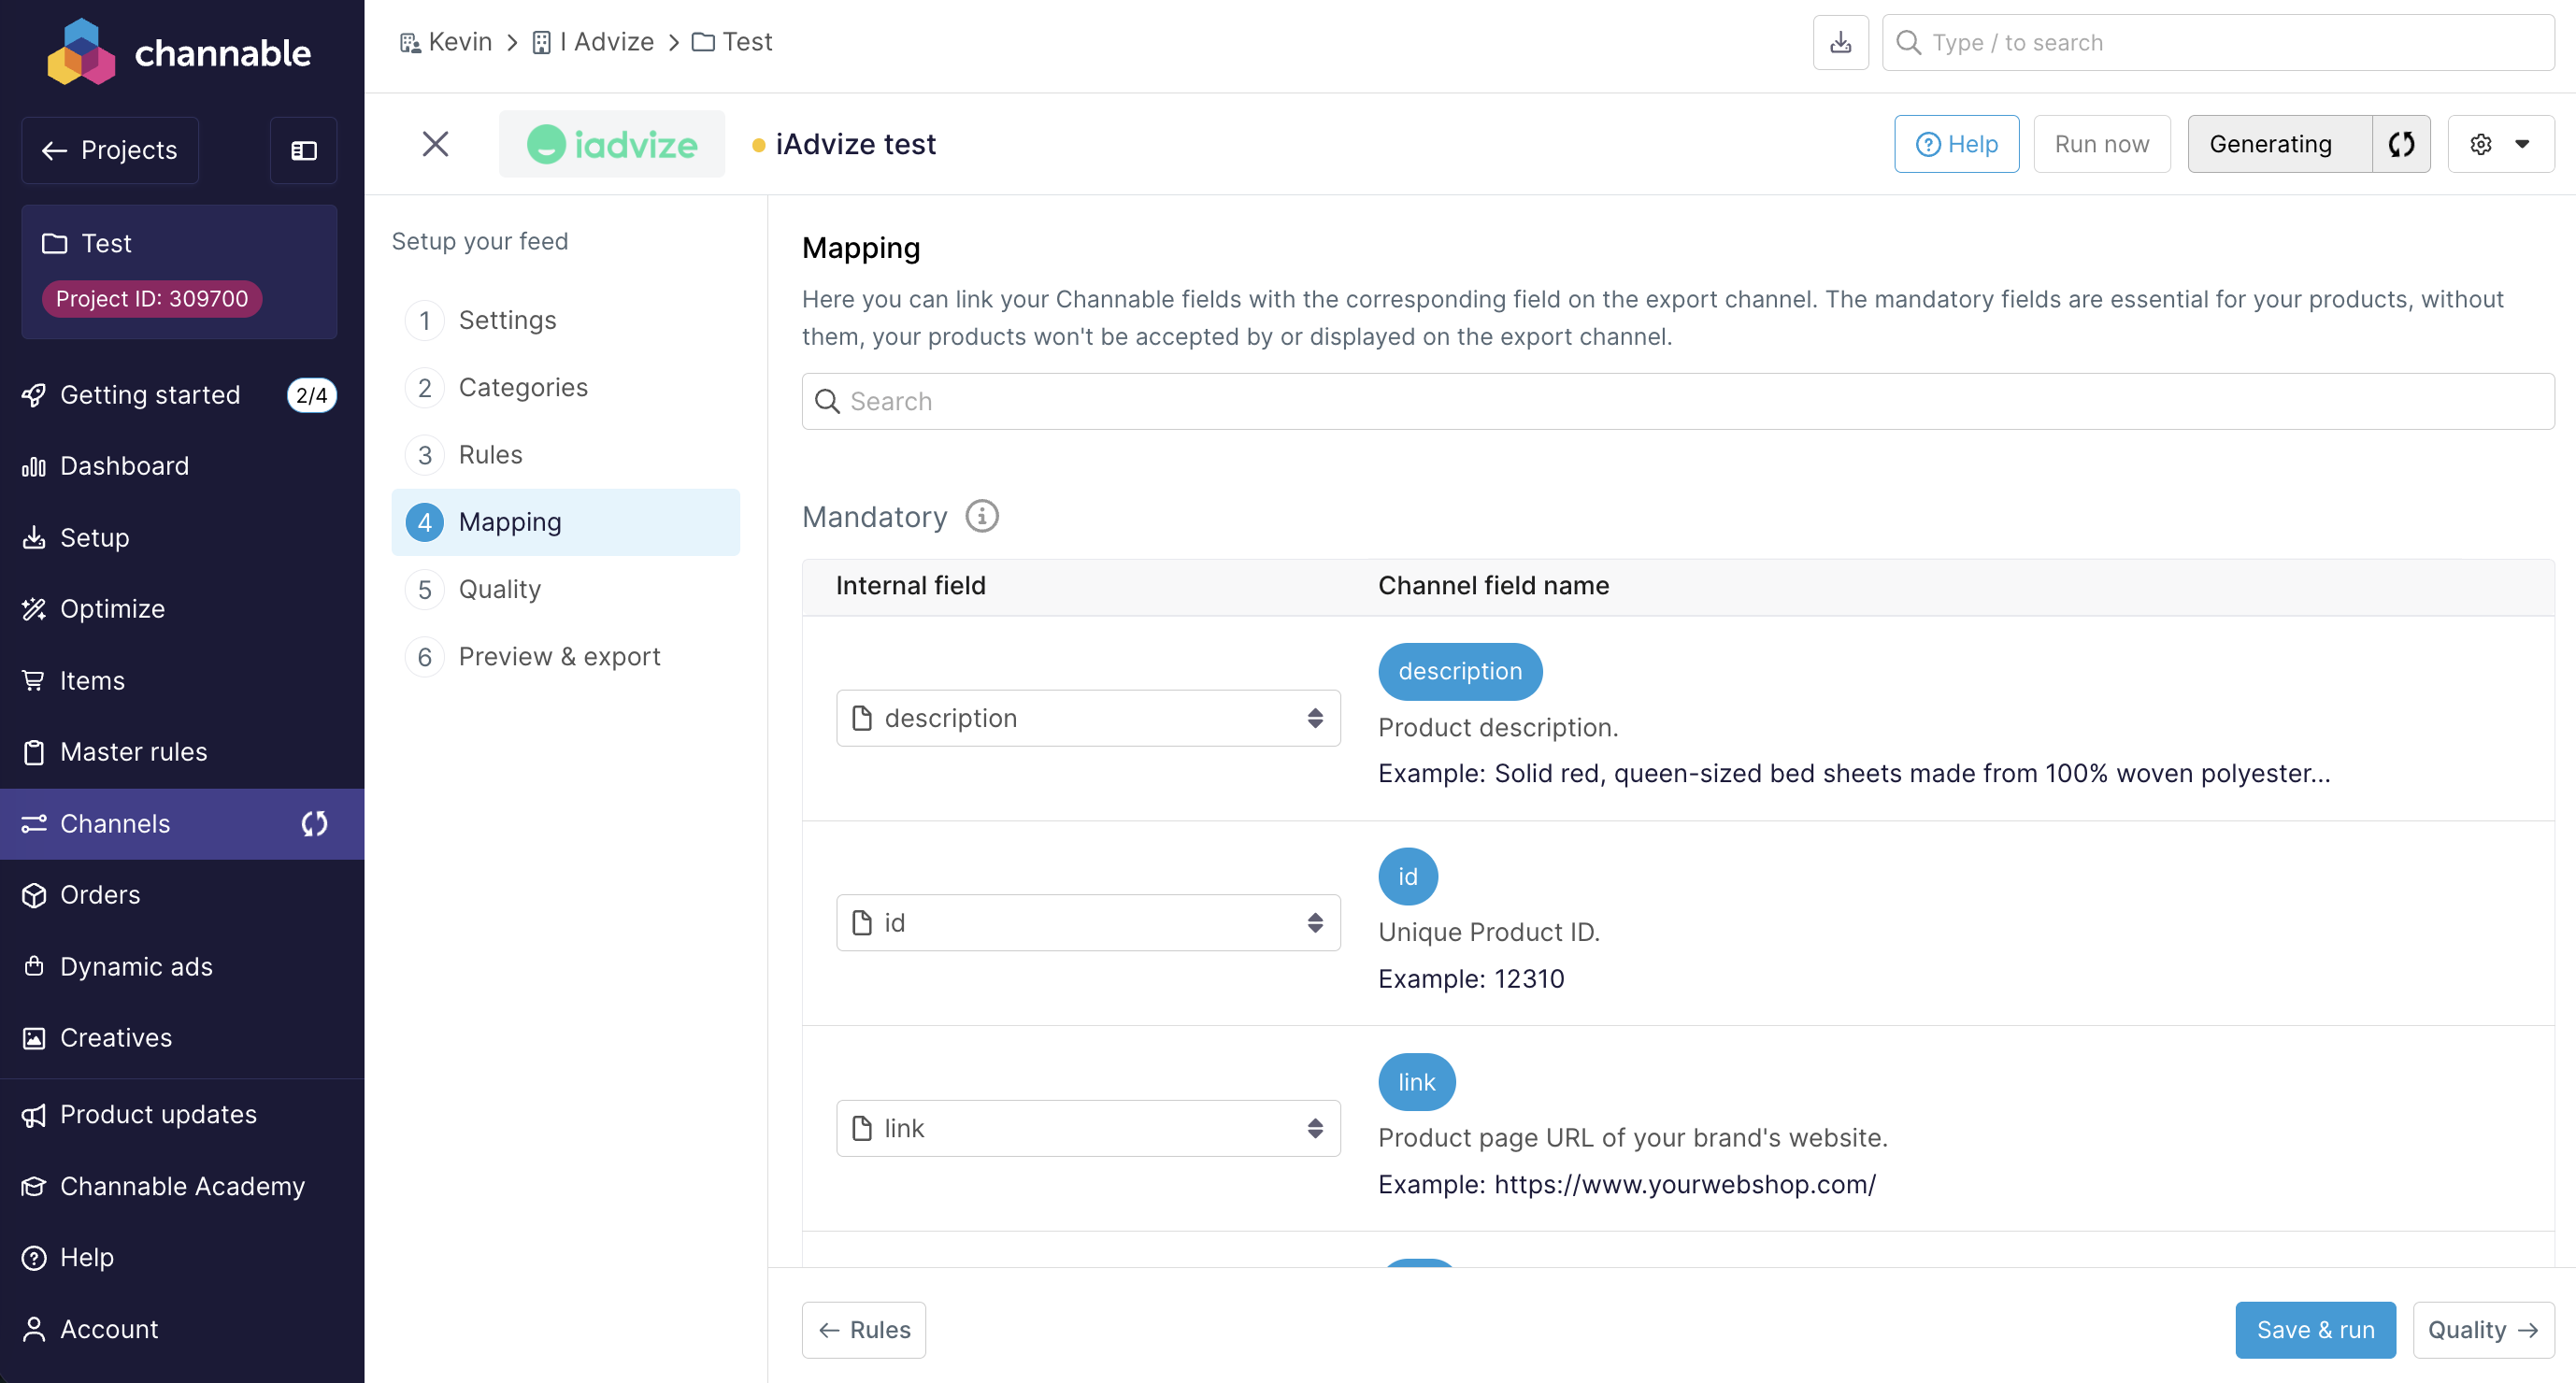Click the I Advize breadcrumb
The height and width of the screenshot is (1383, 2576).
[x=606, y=42]
